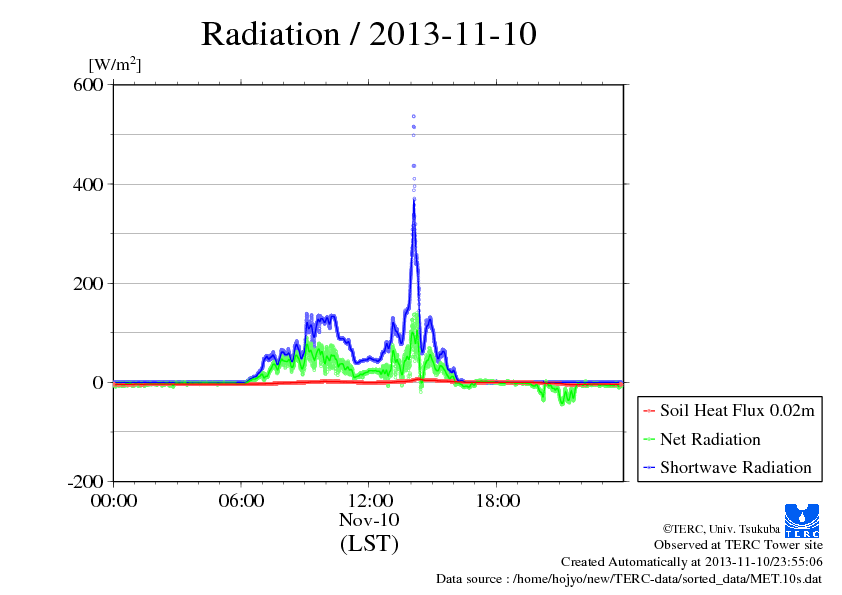Click the red Soil Heat Flux legend marker

tap(649, 411)
